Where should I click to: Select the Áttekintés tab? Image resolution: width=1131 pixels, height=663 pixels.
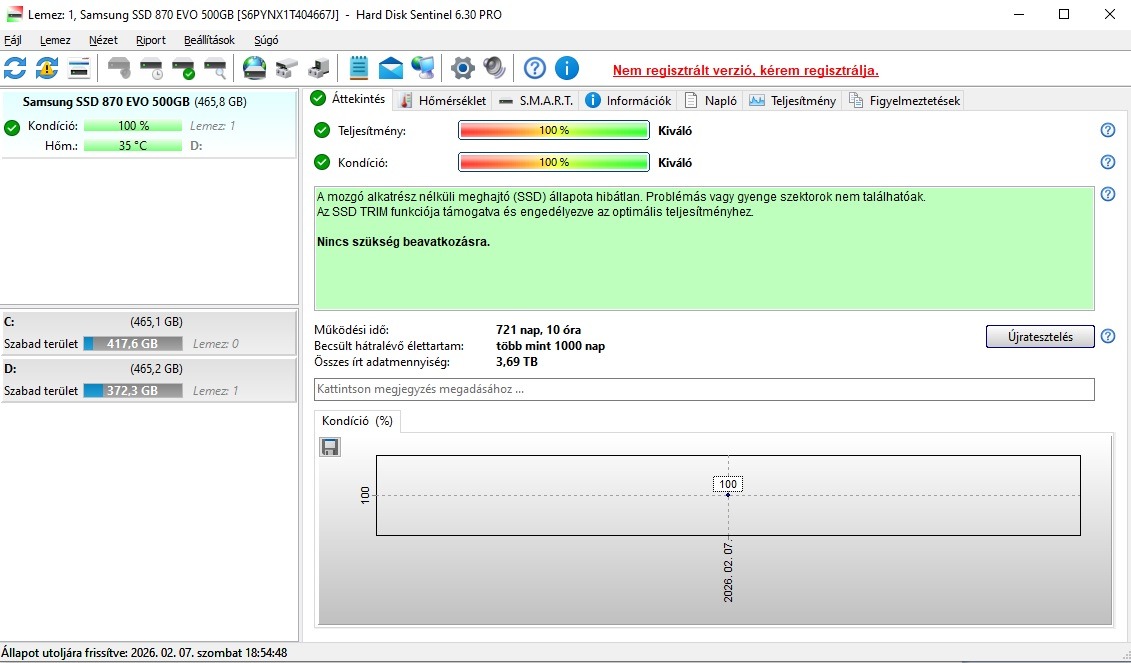click(x=350, y=100)
